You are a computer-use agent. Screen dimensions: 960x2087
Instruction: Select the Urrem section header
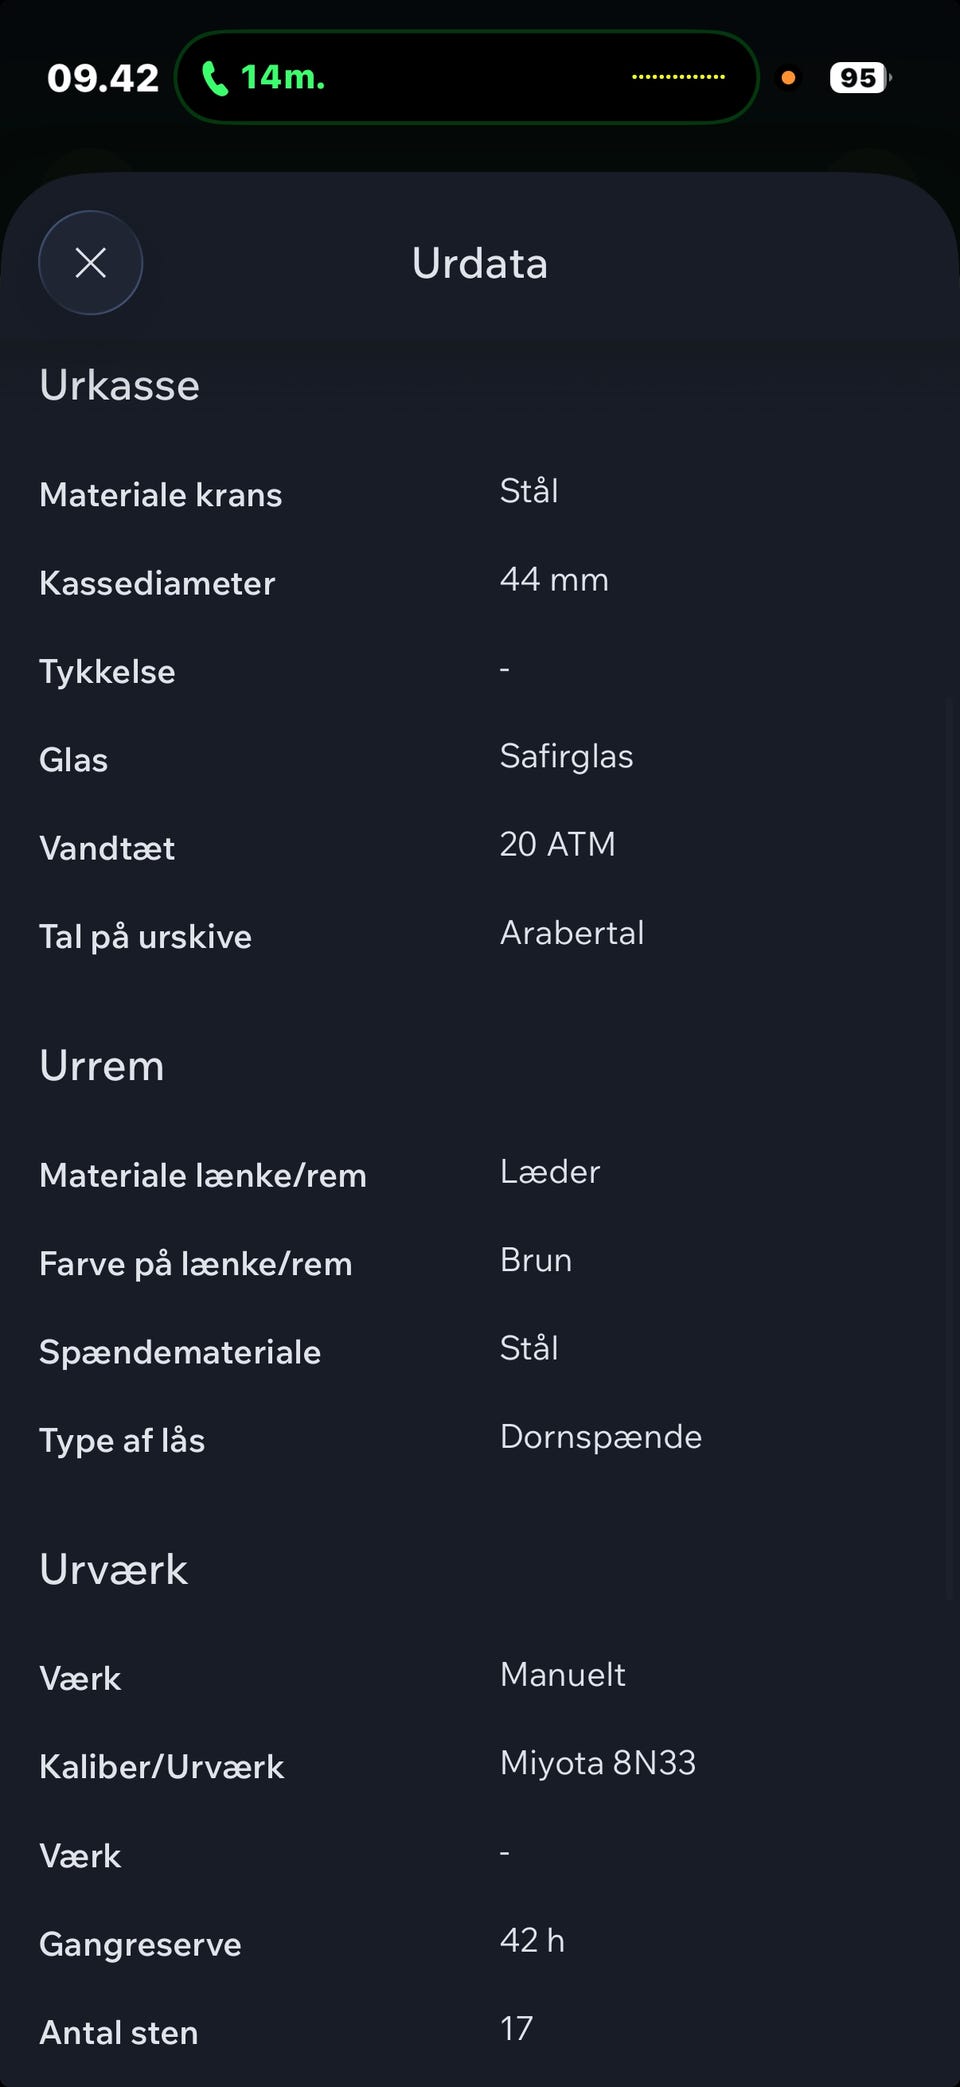pos(102,1066)
